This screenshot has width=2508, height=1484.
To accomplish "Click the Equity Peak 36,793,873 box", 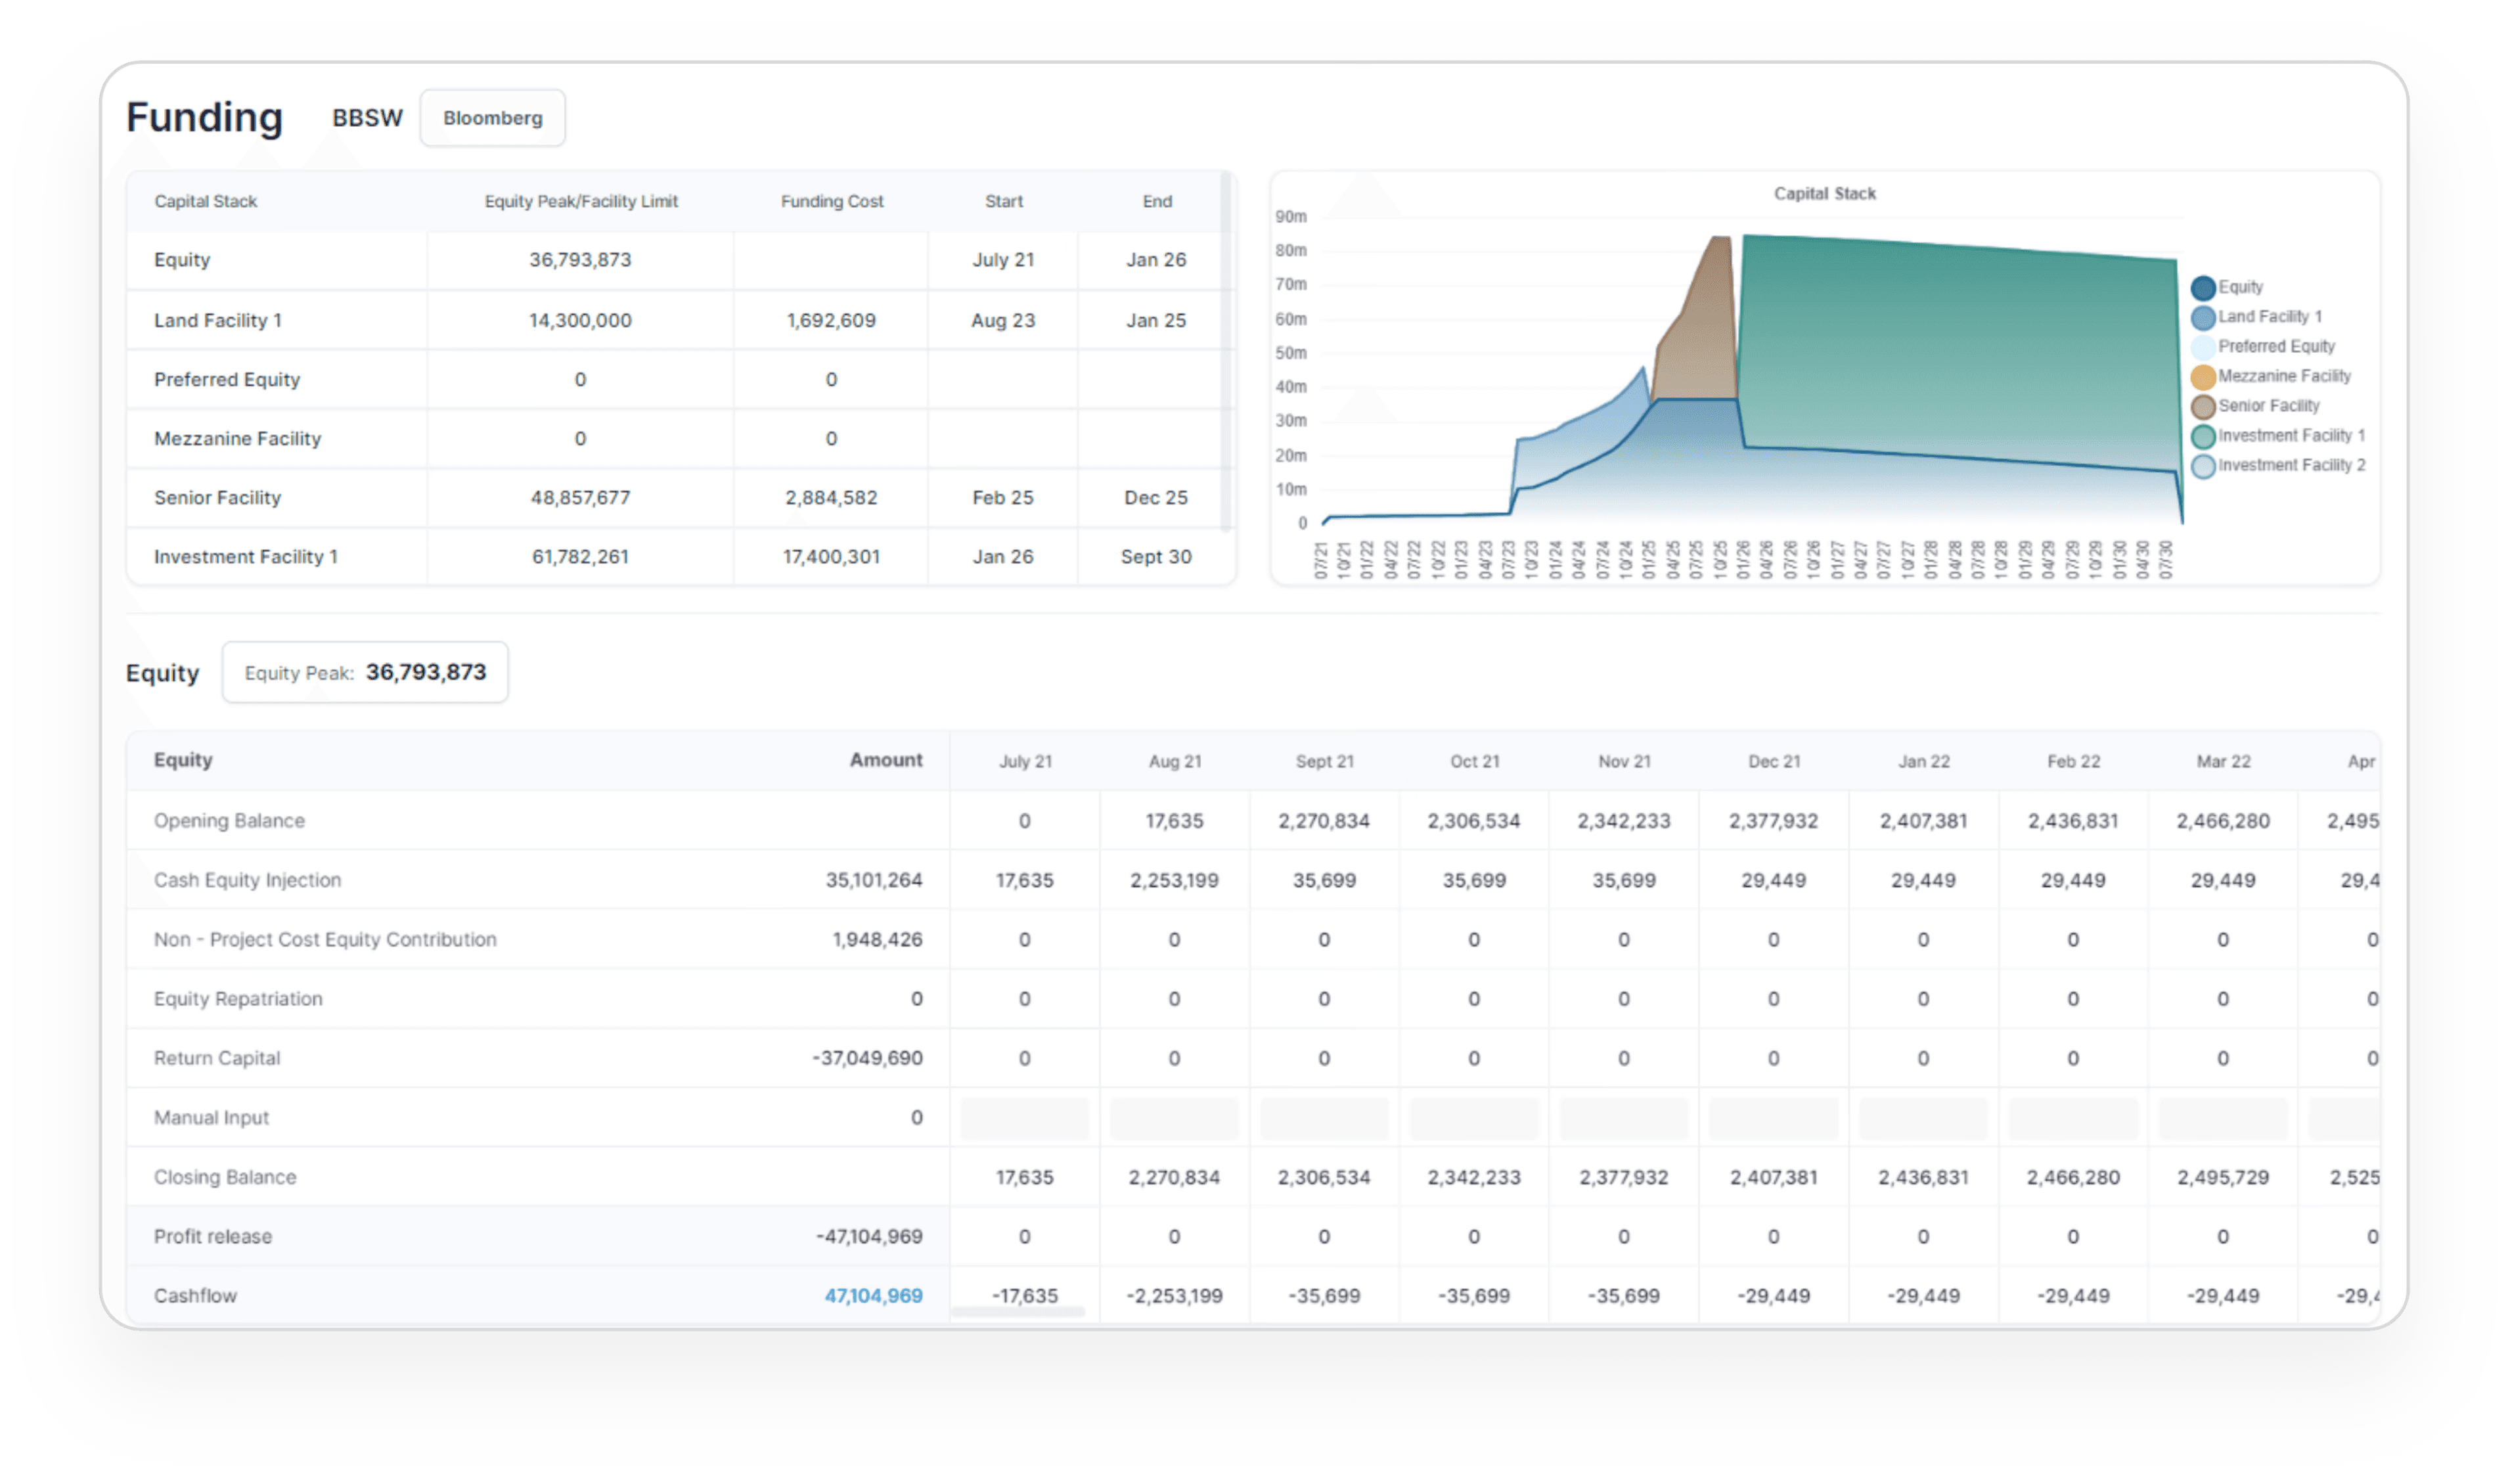I will click(365, 672).
